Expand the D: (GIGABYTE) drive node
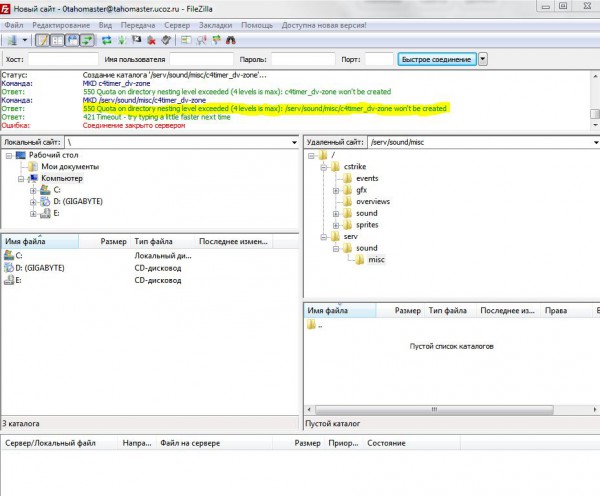 (x=33, y=201)
